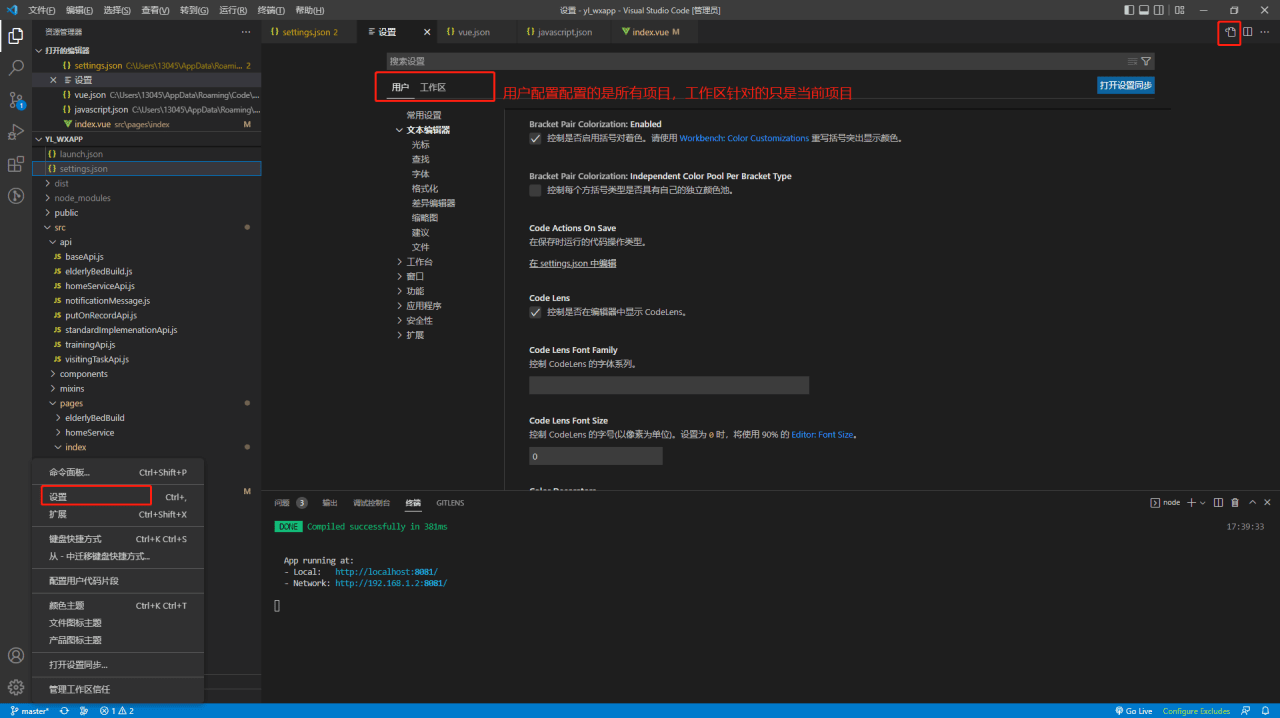This screenshot has height=718, width=1280.
Task: Open Run and Debug view
Action: click(x=16, y=132)
